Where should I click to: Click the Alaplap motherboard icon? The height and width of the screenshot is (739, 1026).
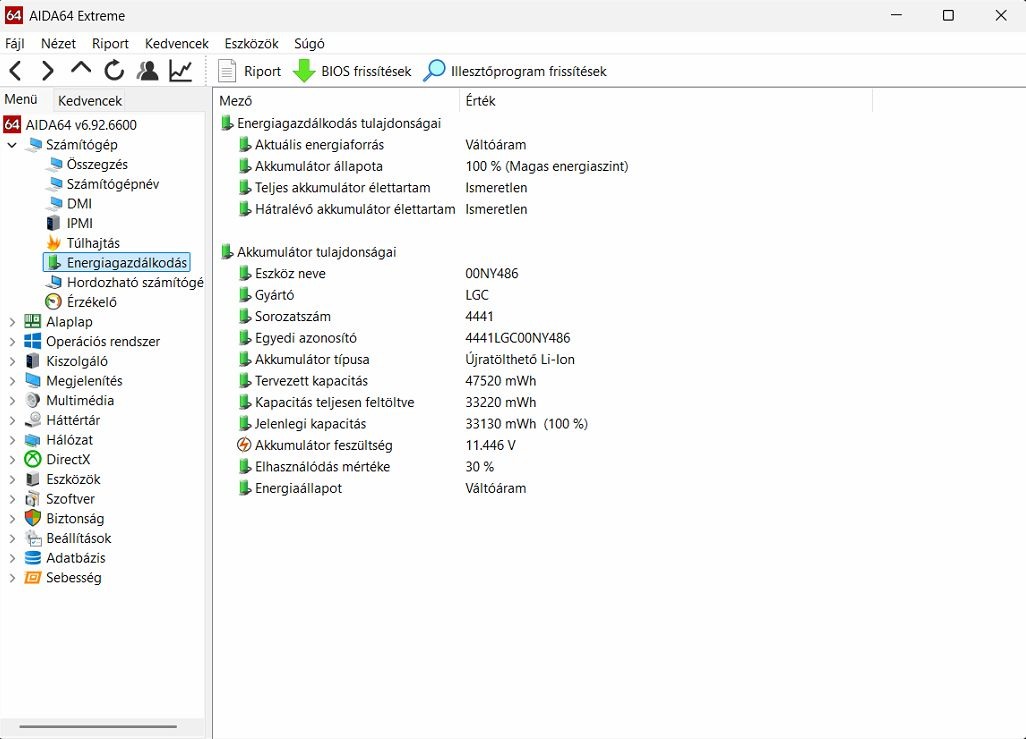click(33, 321)
